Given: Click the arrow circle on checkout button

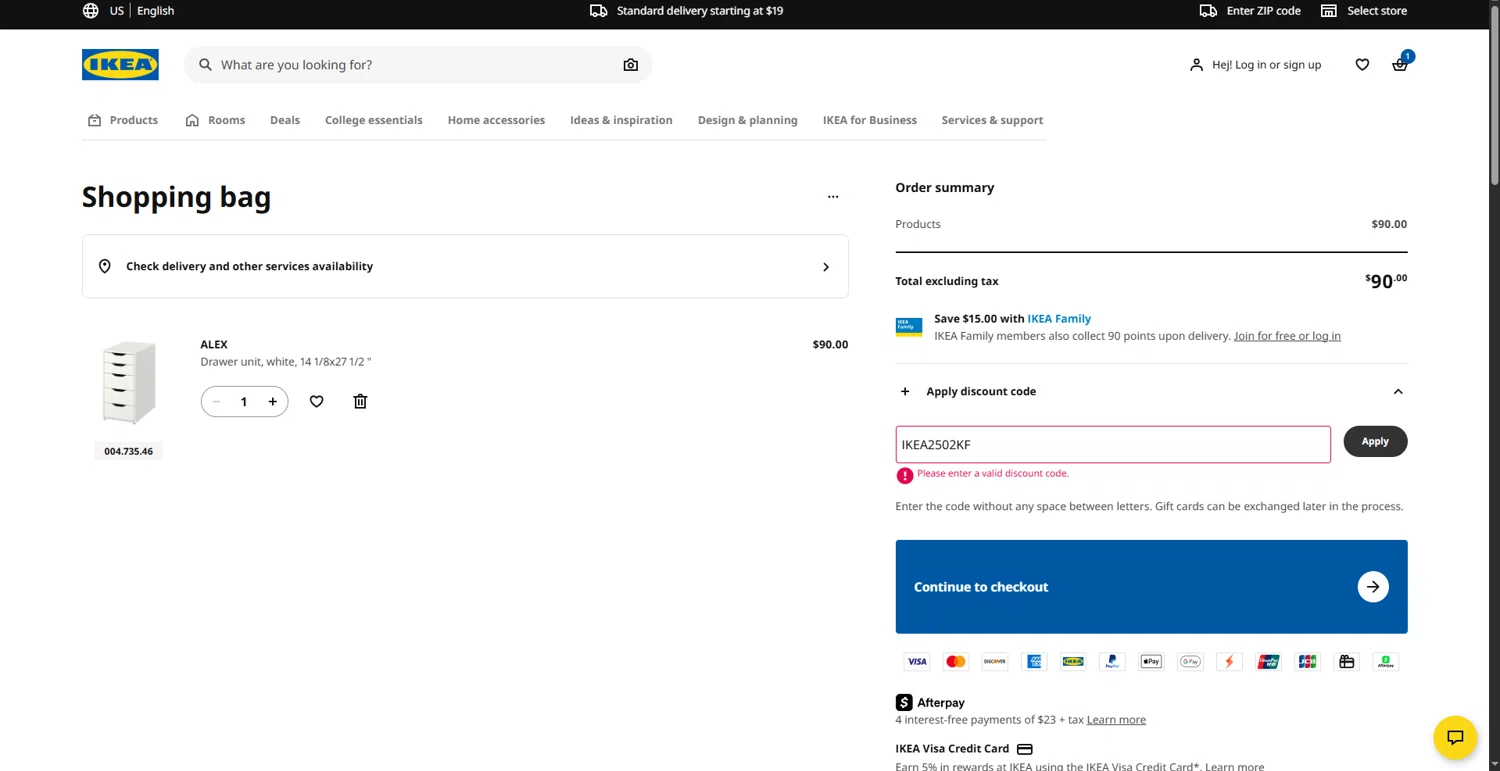Looking at the screenshot, I should click(1373, 587).
